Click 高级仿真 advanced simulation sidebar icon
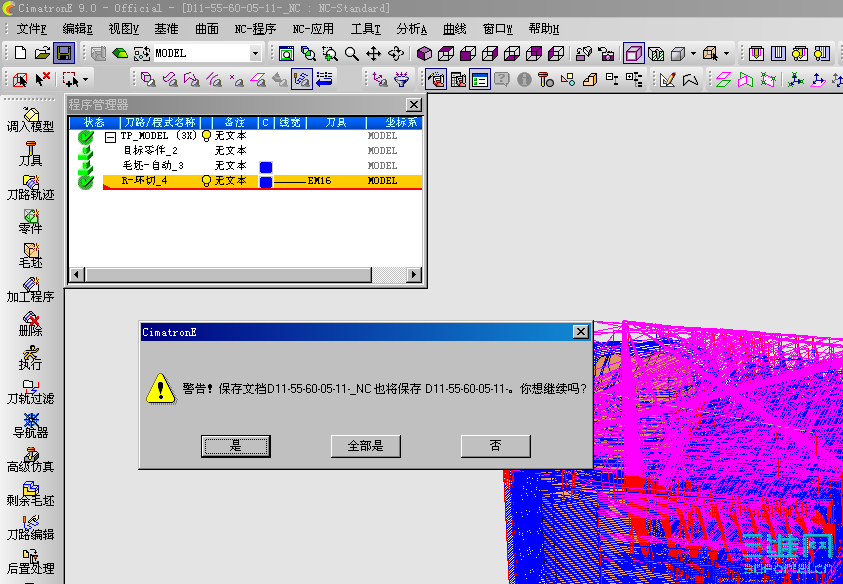 coord(31,460)
